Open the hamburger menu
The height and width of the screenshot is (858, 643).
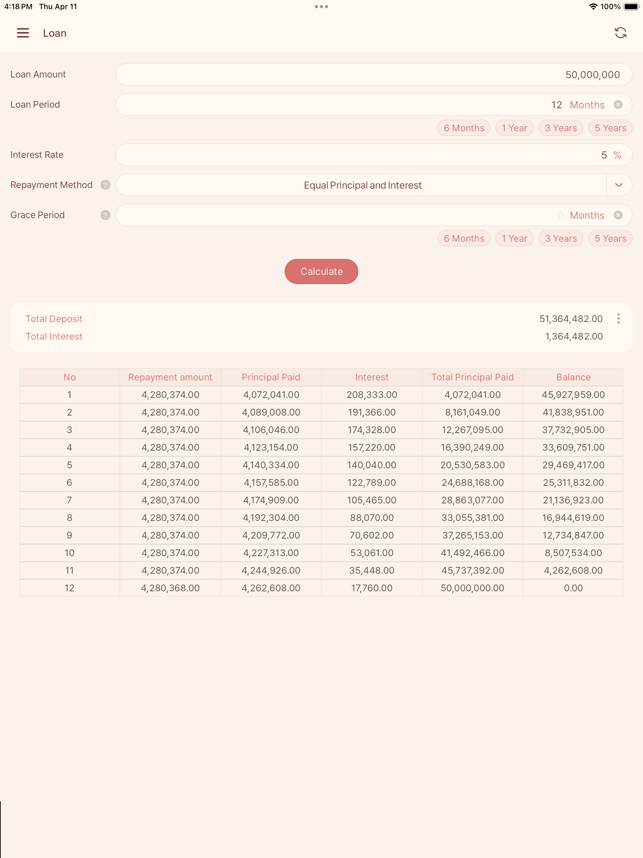(x=23, y=33)
